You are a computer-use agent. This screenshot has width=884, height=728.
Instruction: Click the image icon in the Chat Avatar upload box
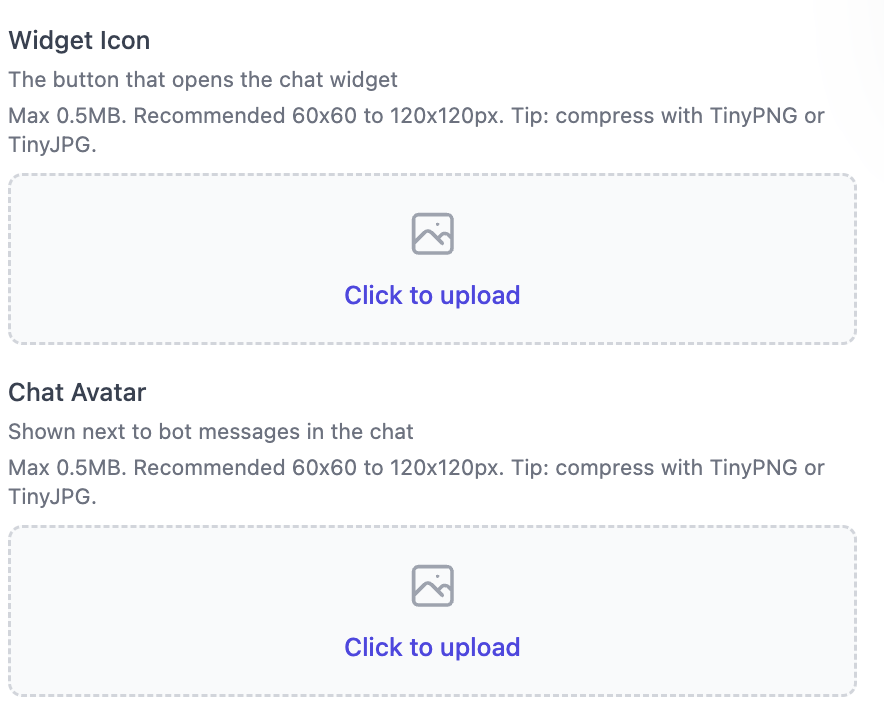pos(432,586)
